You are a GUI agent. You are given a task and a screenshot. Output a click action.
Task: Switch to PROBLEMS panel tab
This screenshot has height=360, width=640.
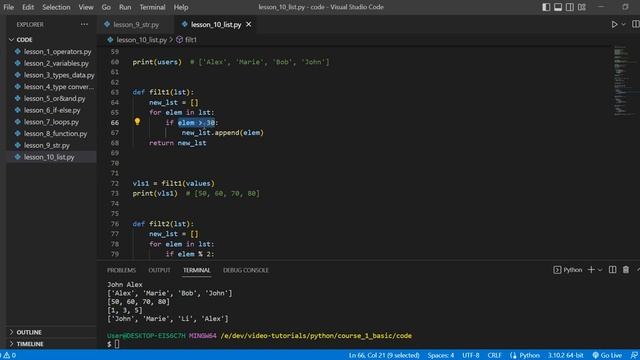(121, 270)
